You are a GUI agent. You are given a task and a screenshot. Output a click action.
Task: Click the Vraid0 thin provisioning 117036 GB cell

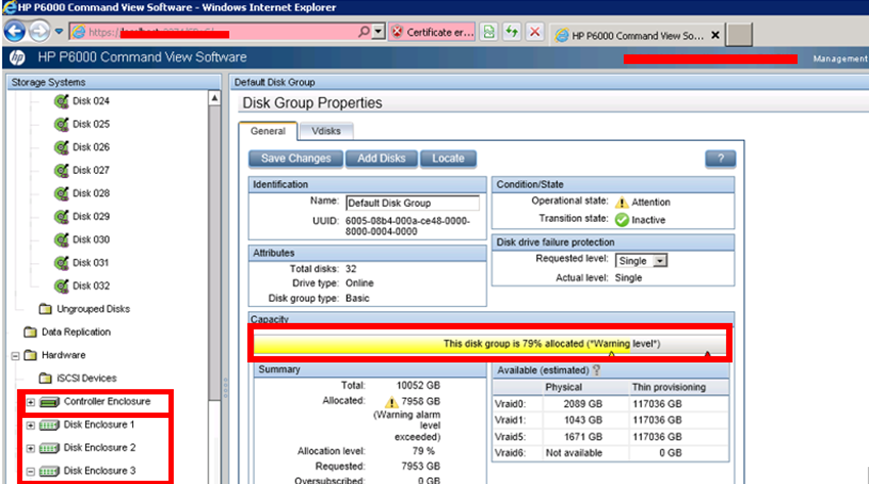[x=657, y=404]
